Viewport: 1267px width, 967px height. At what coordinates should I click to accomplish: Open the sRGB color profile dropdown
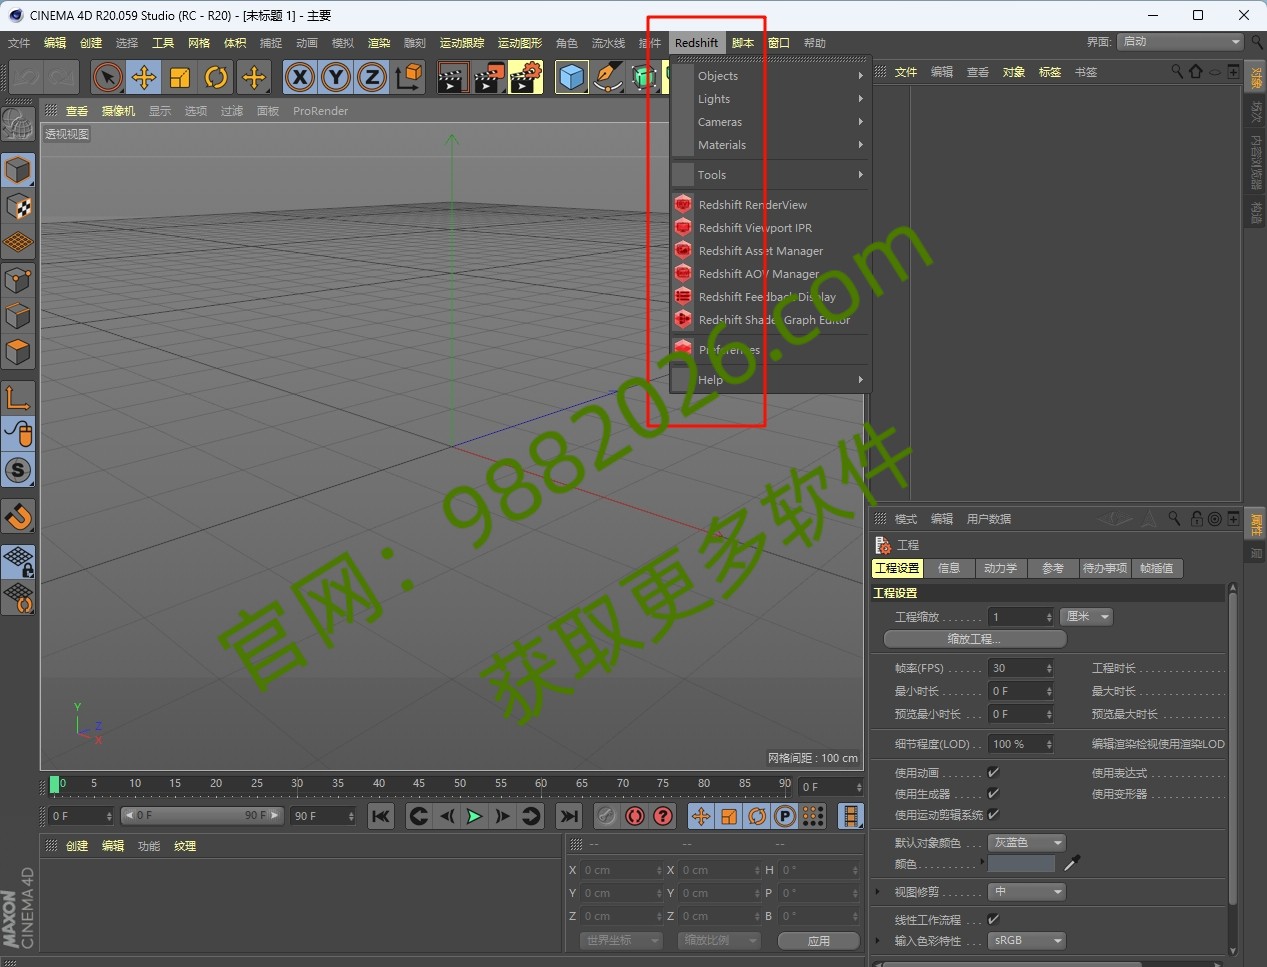[1027, 941]
